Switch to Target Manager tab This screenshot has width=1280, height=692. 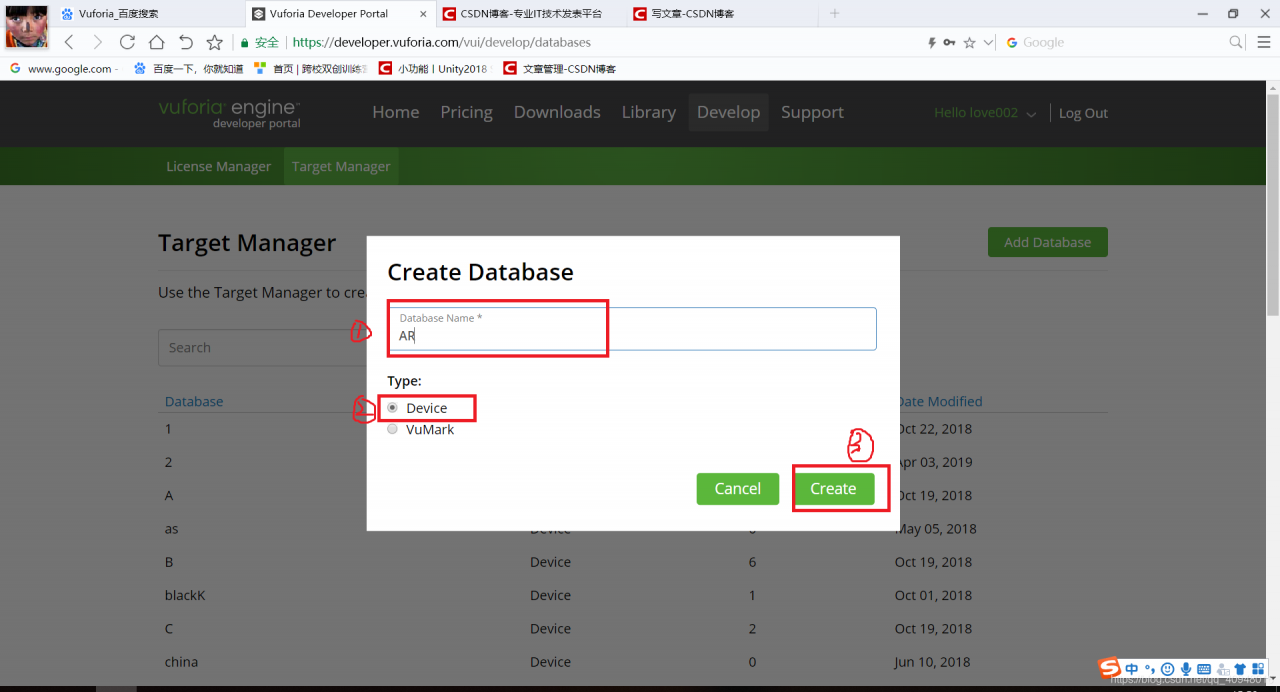coord(341,166)
